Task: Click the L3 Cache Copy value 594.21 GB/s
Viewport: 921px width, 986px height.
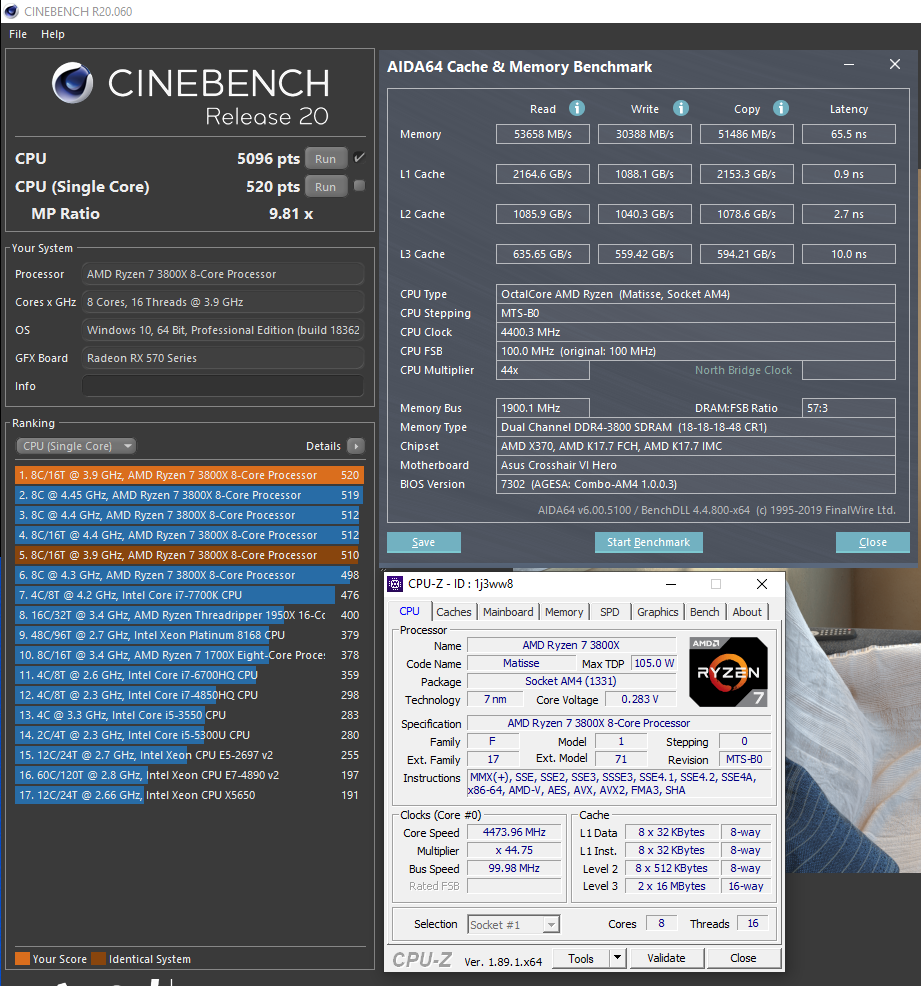Action: (747, 254)
